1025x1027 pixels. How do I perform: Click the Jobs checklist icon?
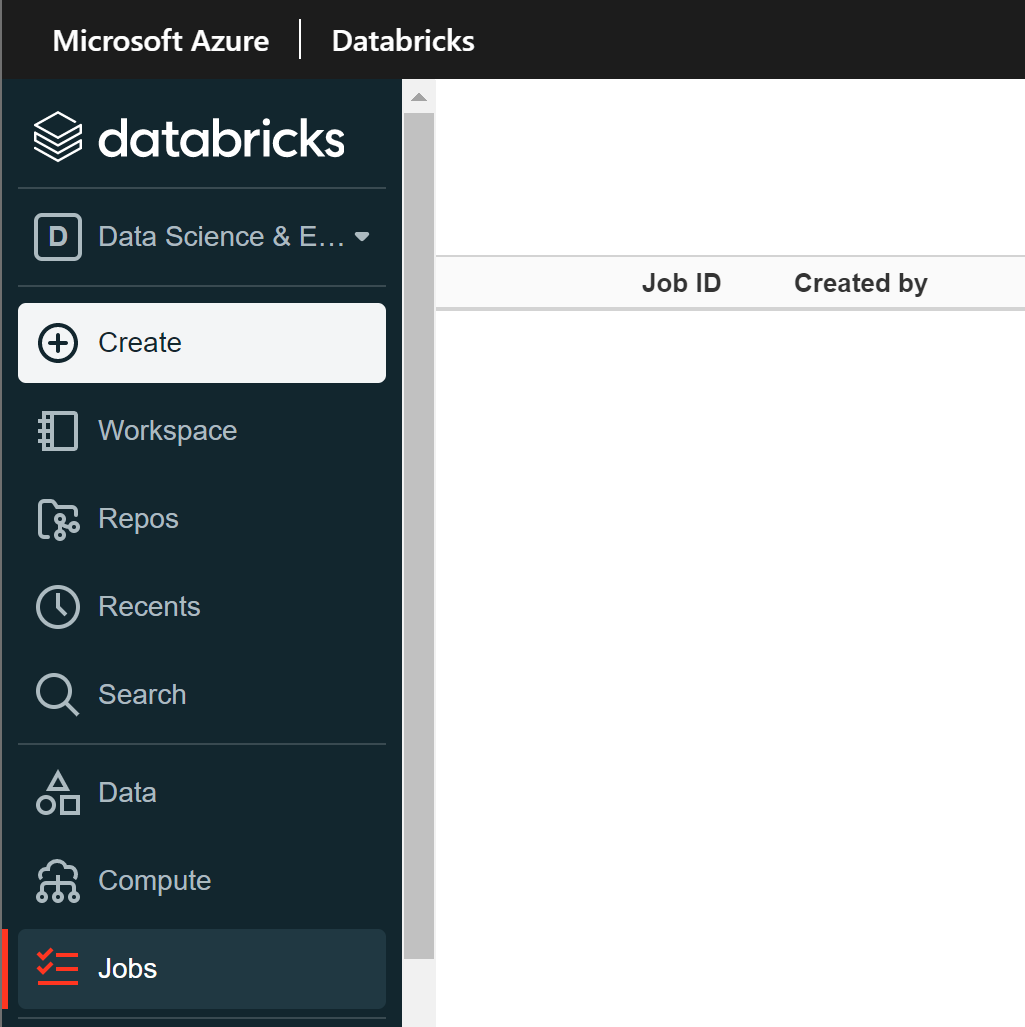click(x=58, y=968)
